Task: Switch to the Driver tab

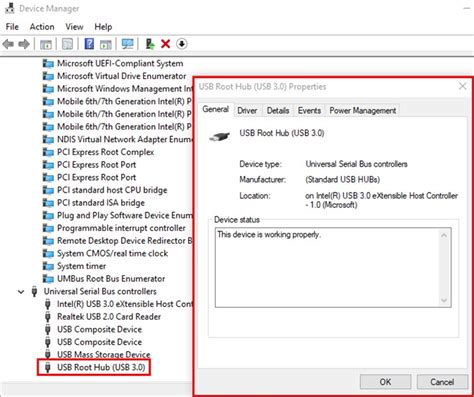Action: click(247, 110)
